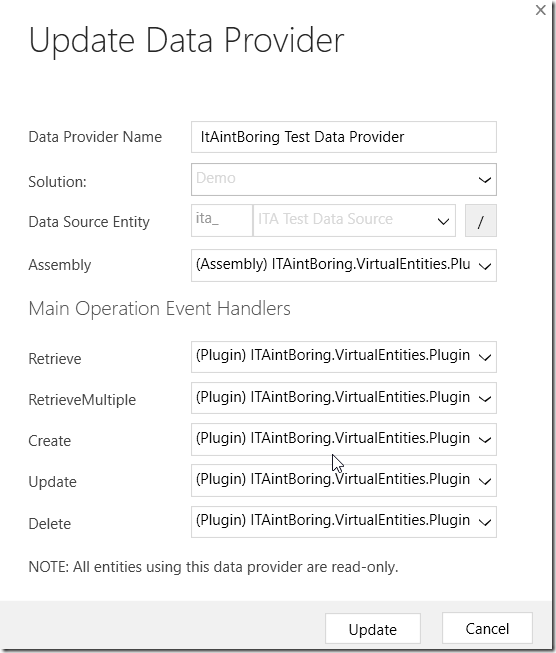
Task: Click the chevron arrow on the Delete field
Action: pyautogui.click(x=485, y=522)
